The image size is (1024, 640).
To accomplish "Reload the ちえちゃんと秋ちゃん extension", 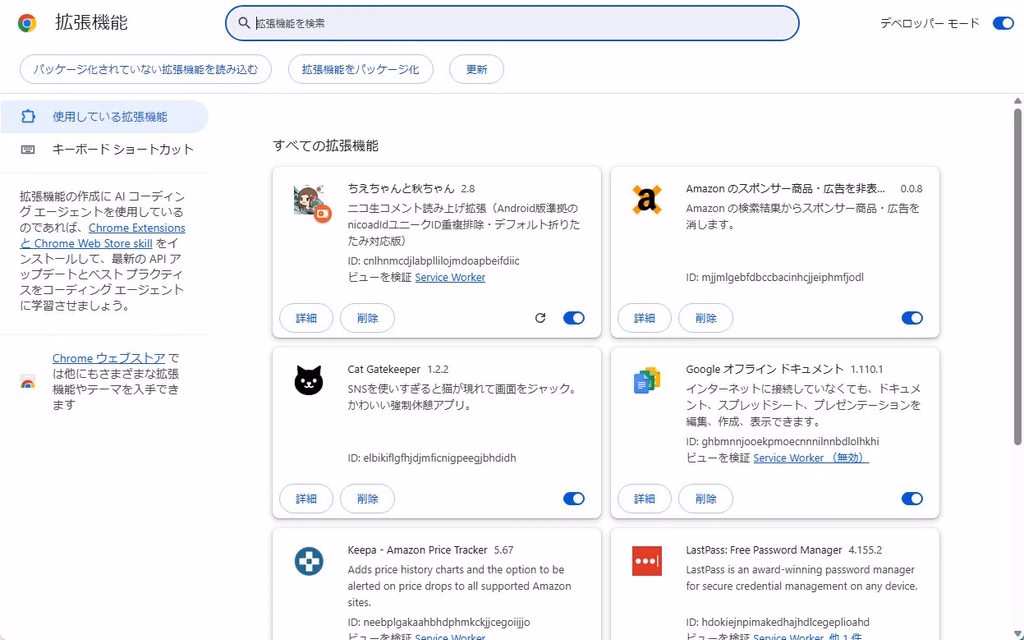I will 540,318.
